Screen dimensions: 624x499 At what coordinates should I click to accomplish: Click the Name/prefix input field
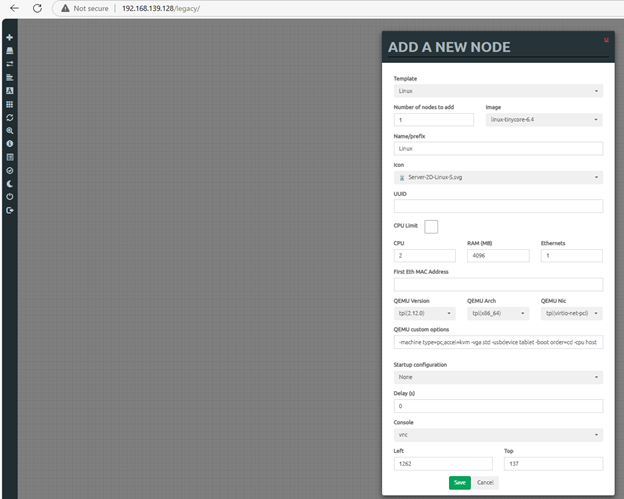point(498,148)
